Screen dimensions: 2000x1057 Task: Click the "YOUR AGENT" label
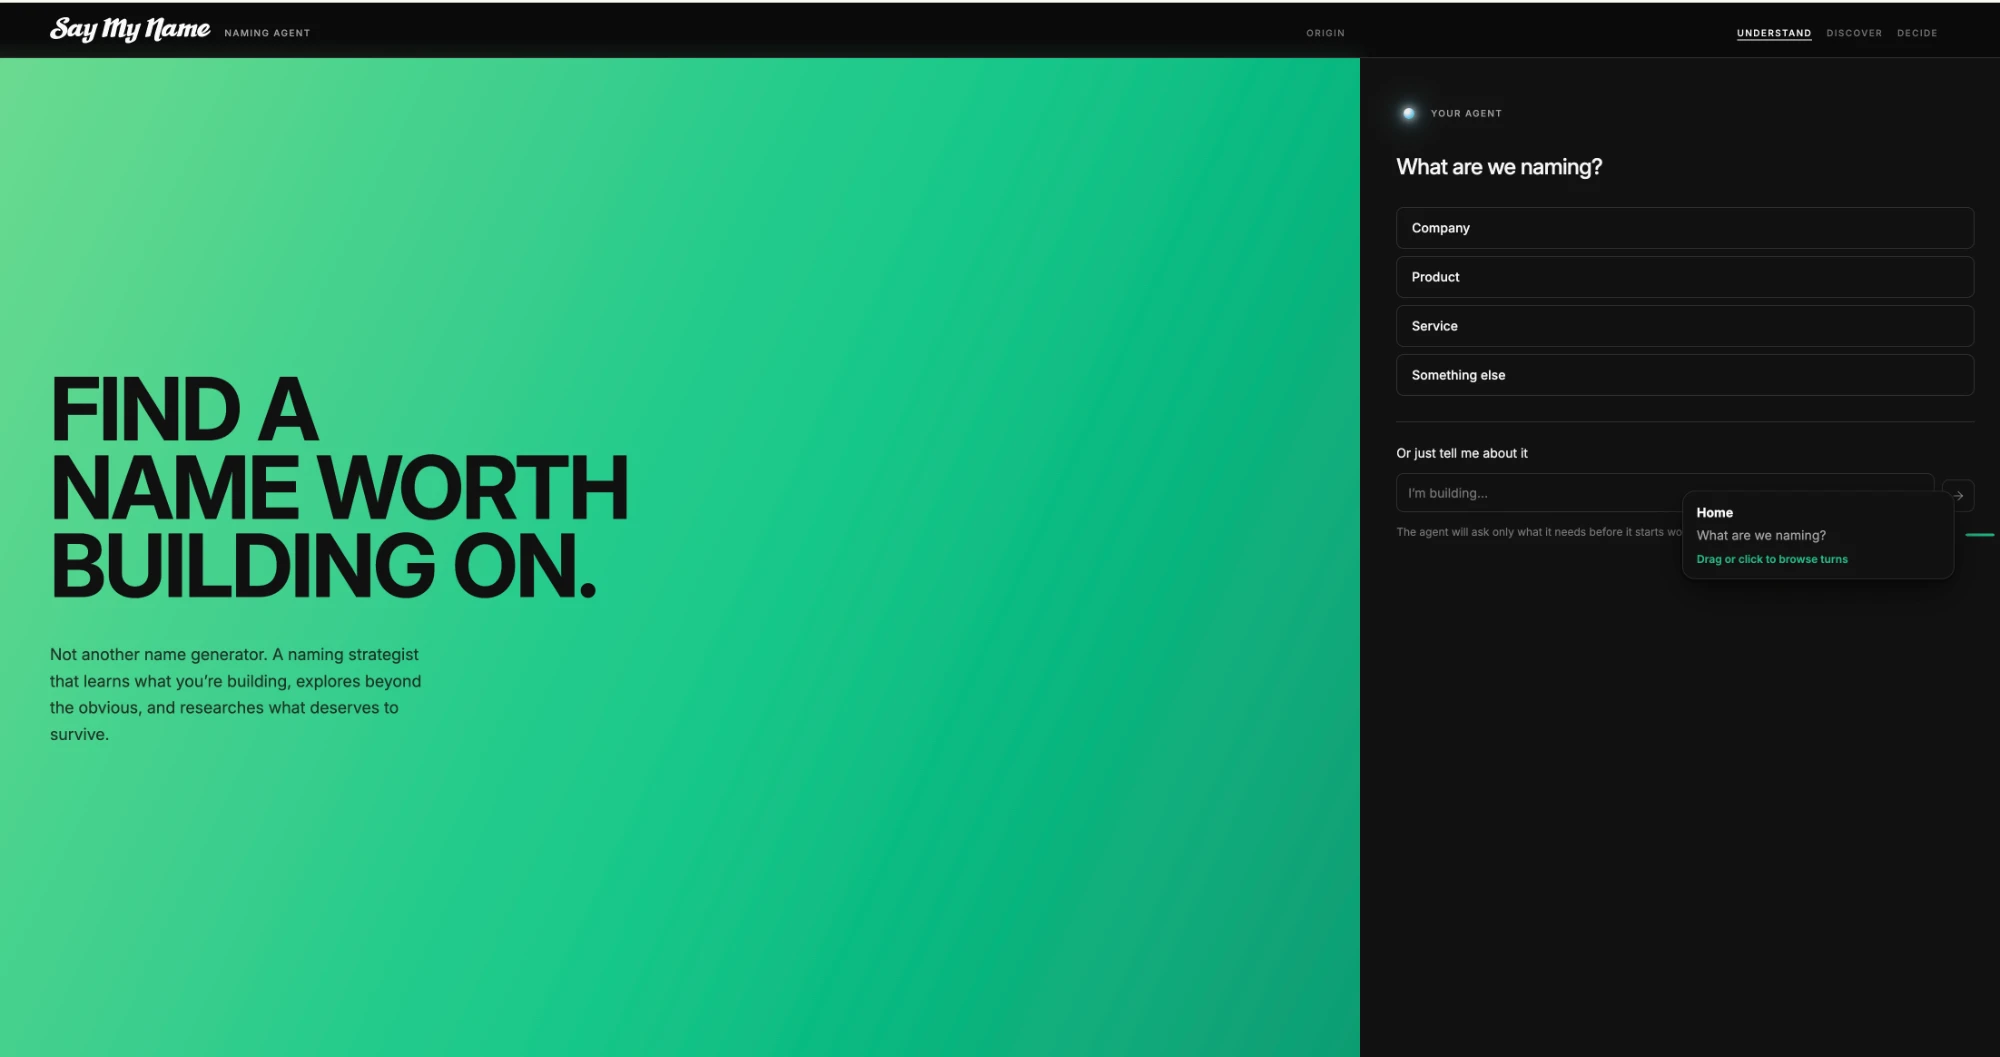pyautogui.click(x=1466, y=113)
